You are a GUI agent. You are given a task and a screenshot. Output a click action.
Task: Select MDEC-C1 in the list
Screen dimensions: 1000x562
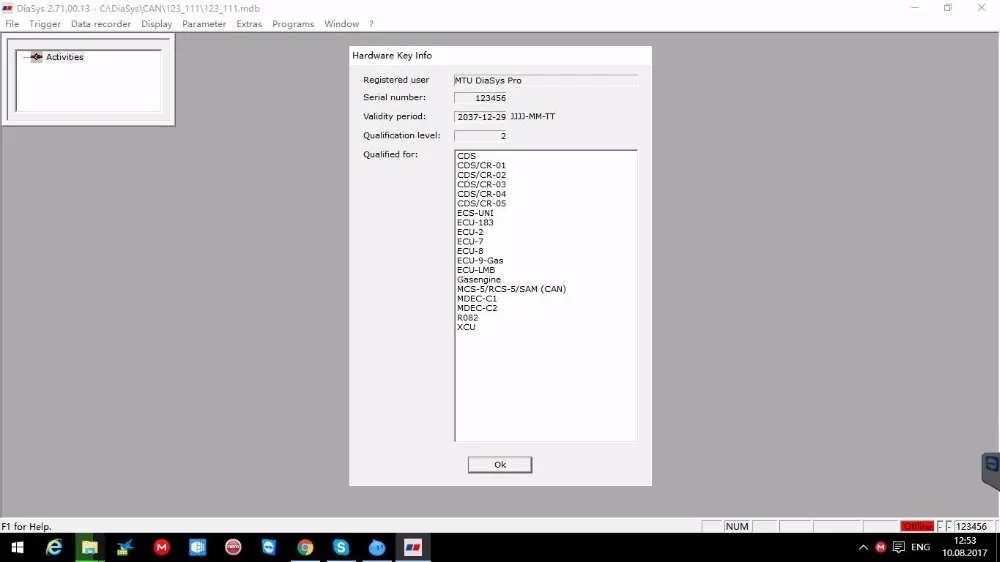click(x=476, y=299)
